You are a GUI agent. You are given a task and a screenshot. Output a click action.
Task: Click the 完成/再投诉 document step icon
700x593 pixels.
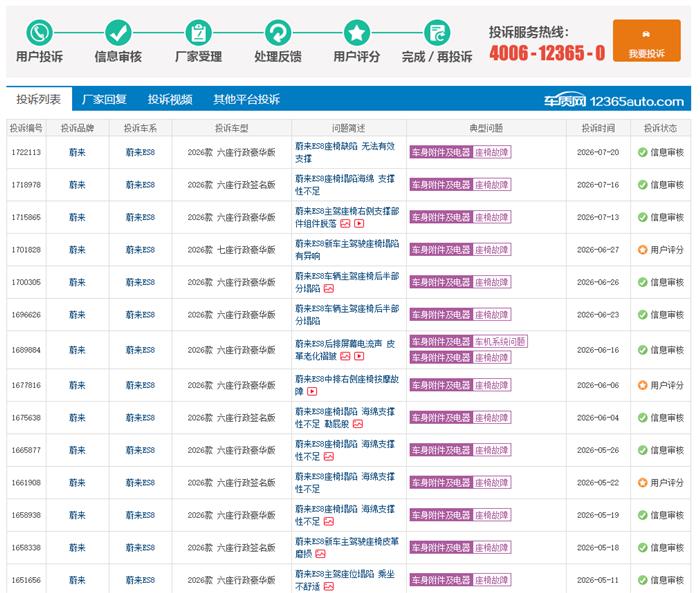[x=437, y=33]
